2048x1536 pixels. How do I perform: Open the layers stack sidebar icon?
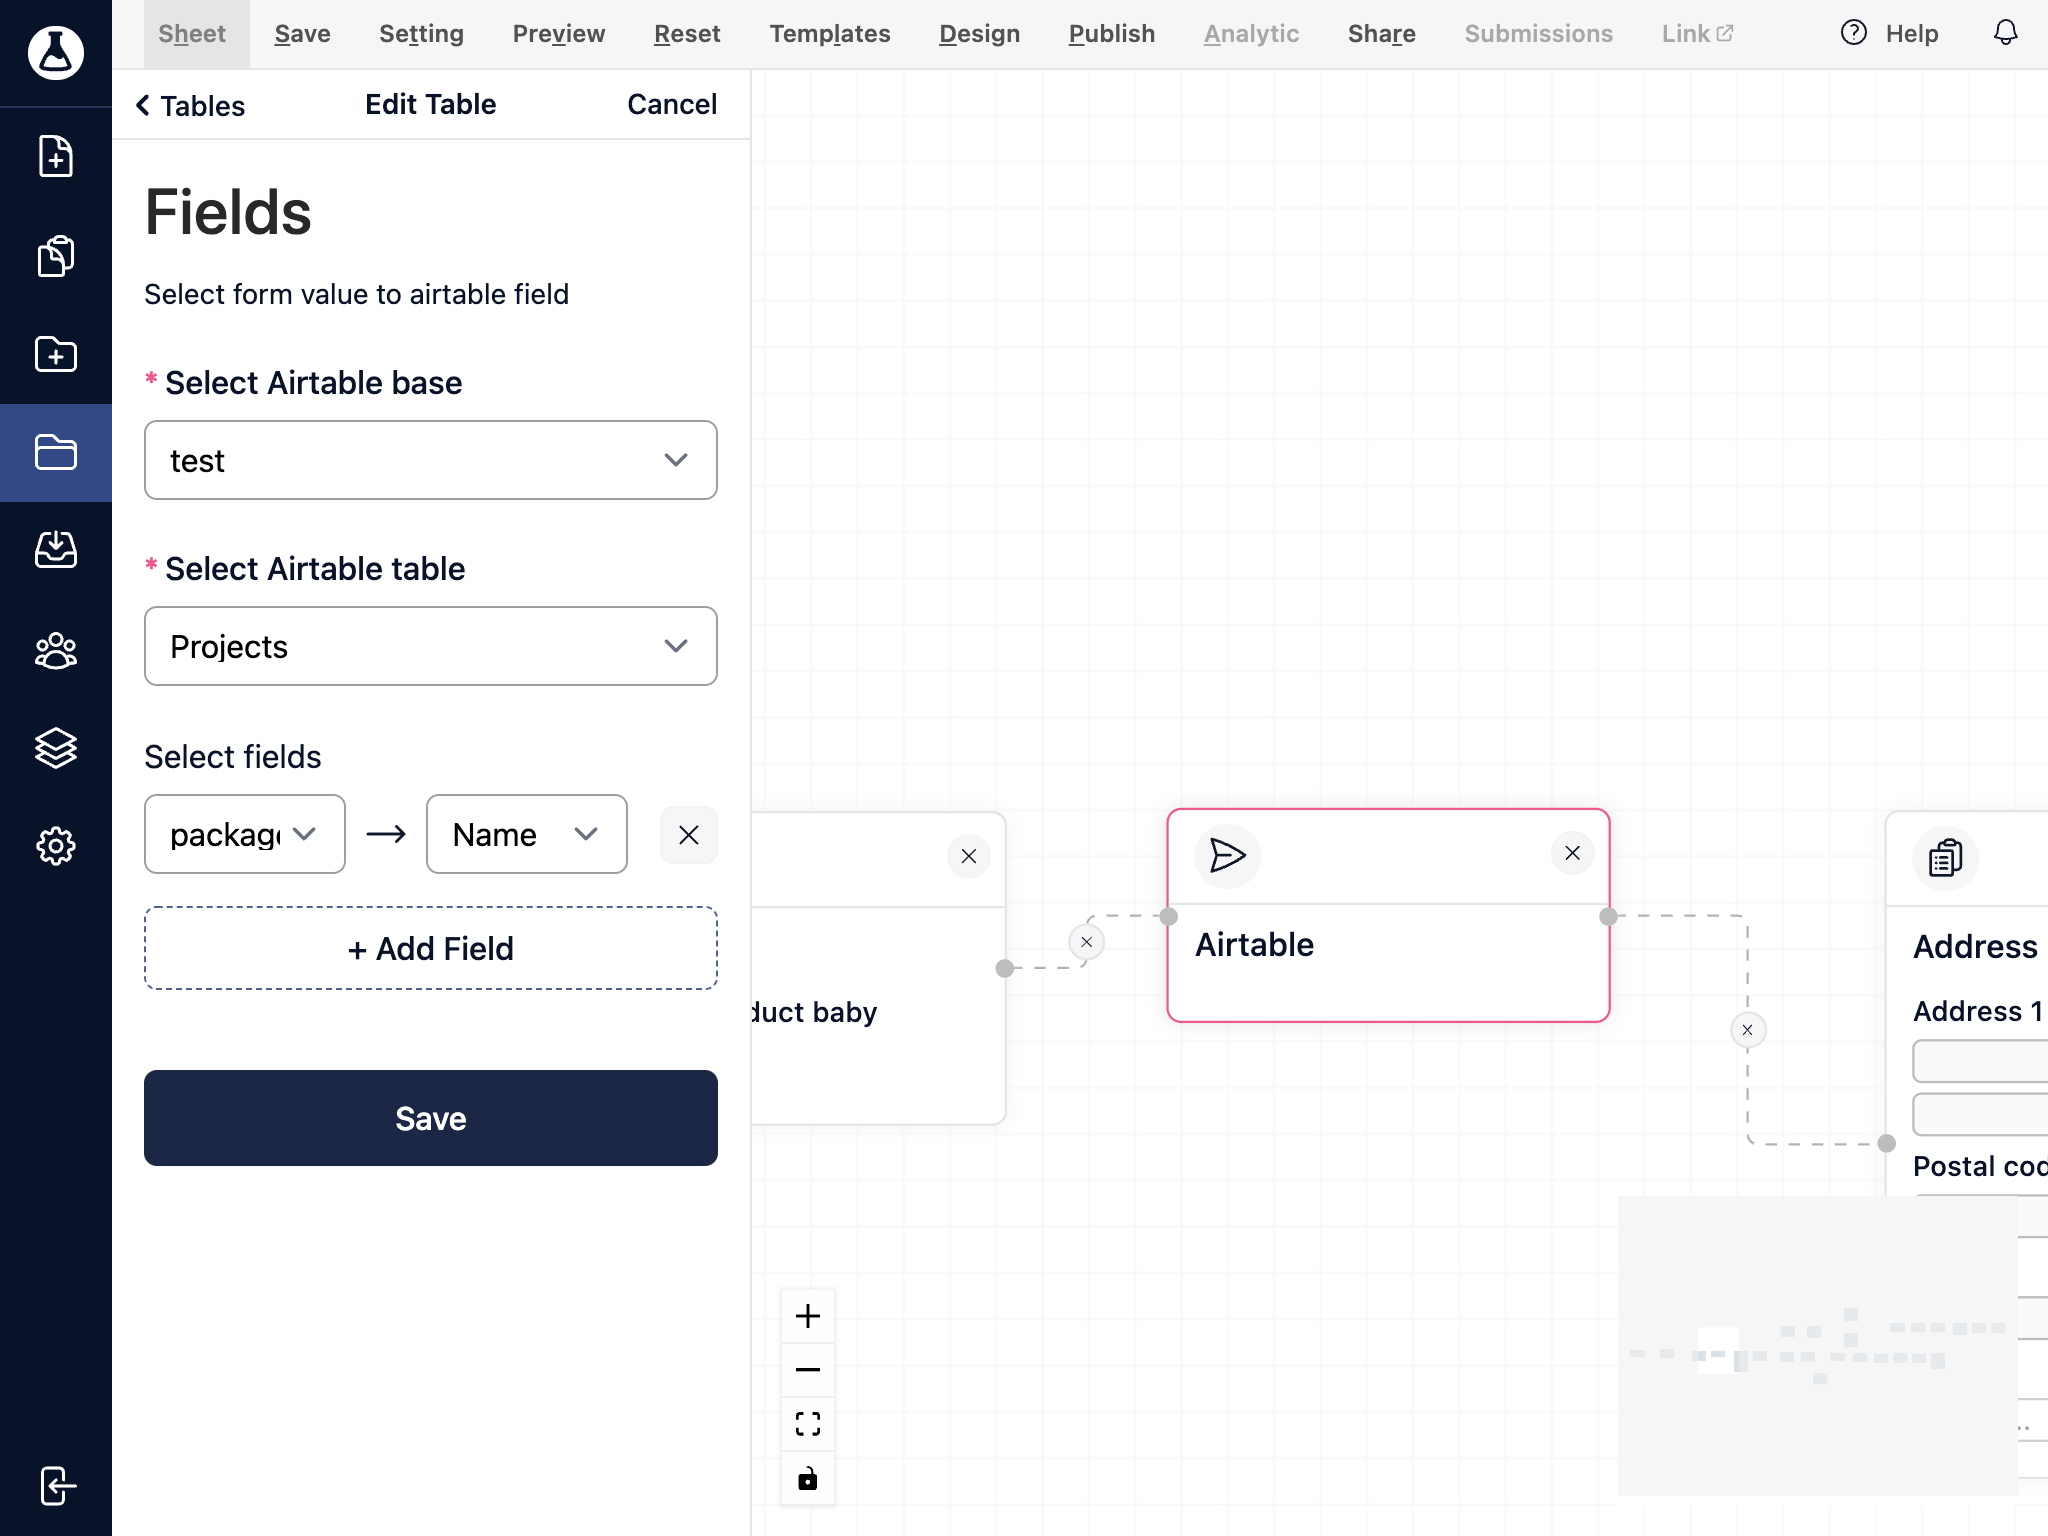point(56,748)
